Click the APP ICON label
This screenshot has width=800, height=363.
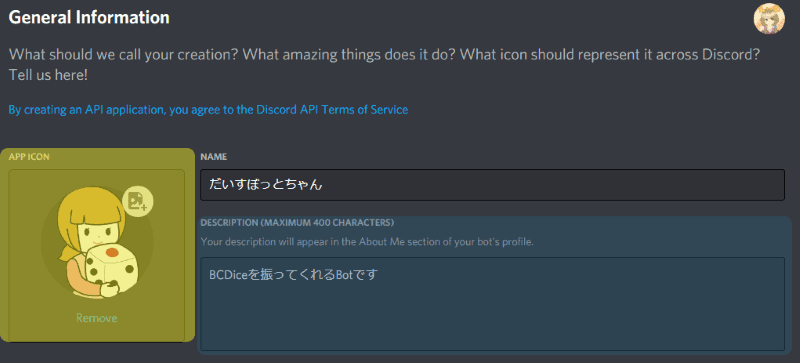(29, 157)
